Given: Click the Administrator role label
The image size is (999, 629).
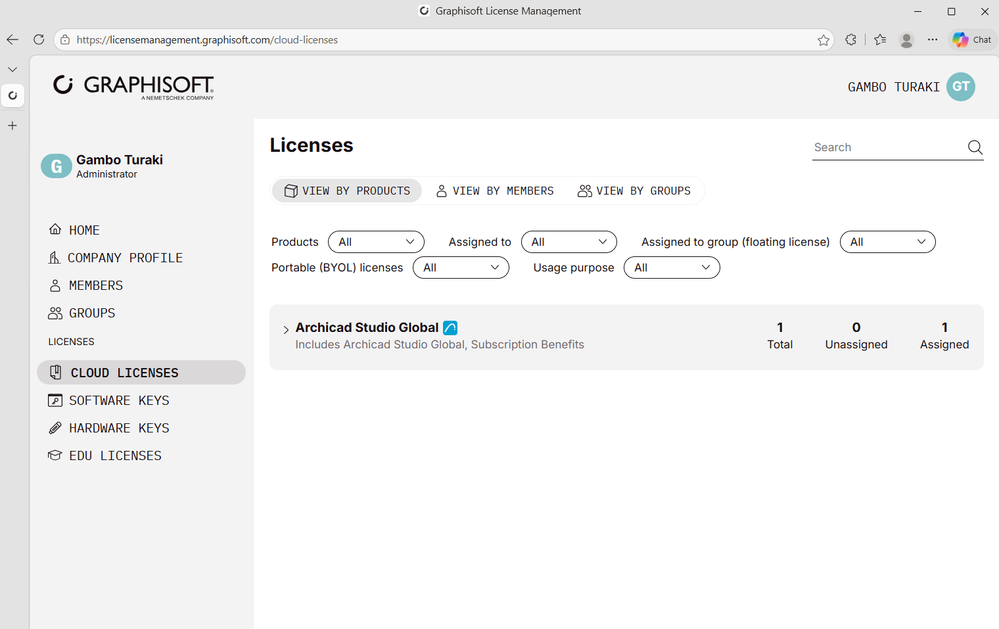Looking at the screenshot, I should coord(106,174).
